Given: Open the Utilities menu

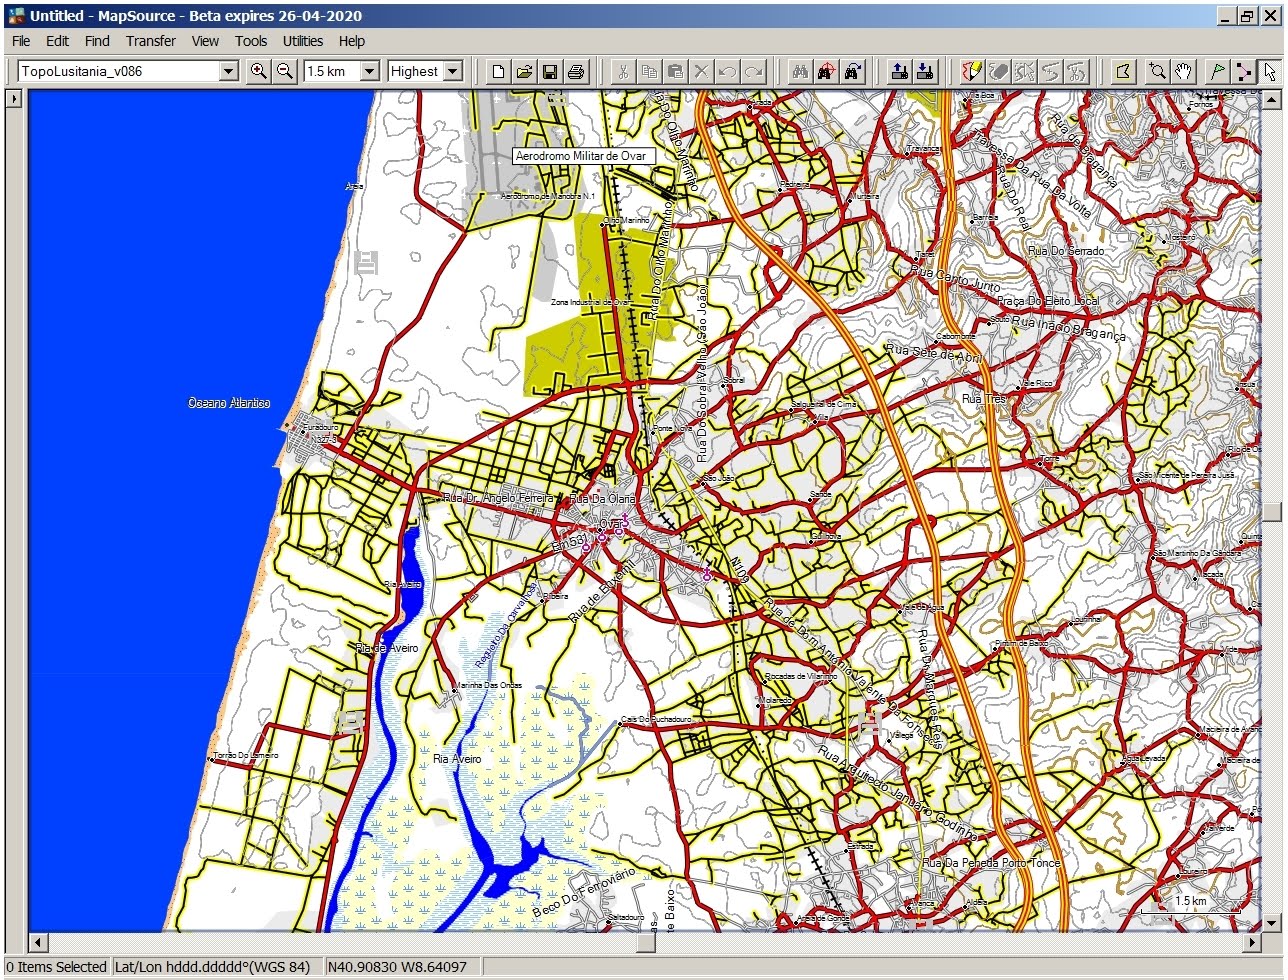Looking at the screenshot, I should (302, 41).
